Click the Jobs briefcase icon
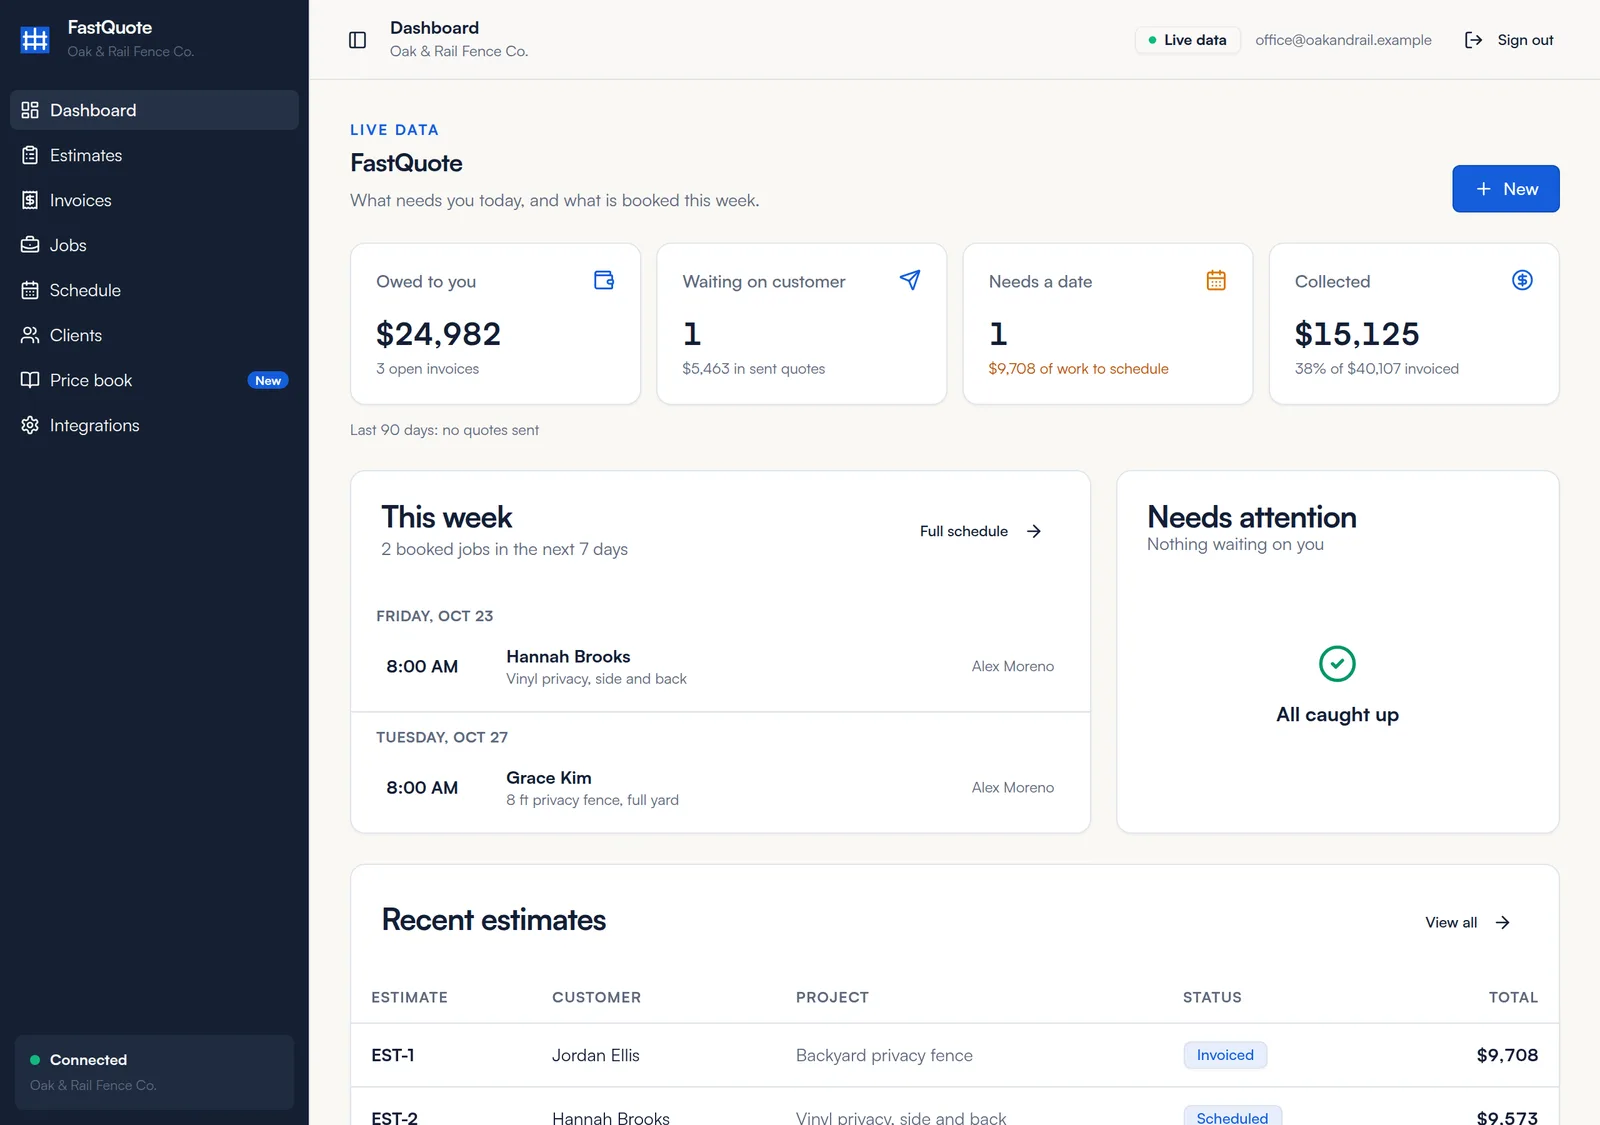This screenshot has height=1125, width=1600. coord(30,245)
